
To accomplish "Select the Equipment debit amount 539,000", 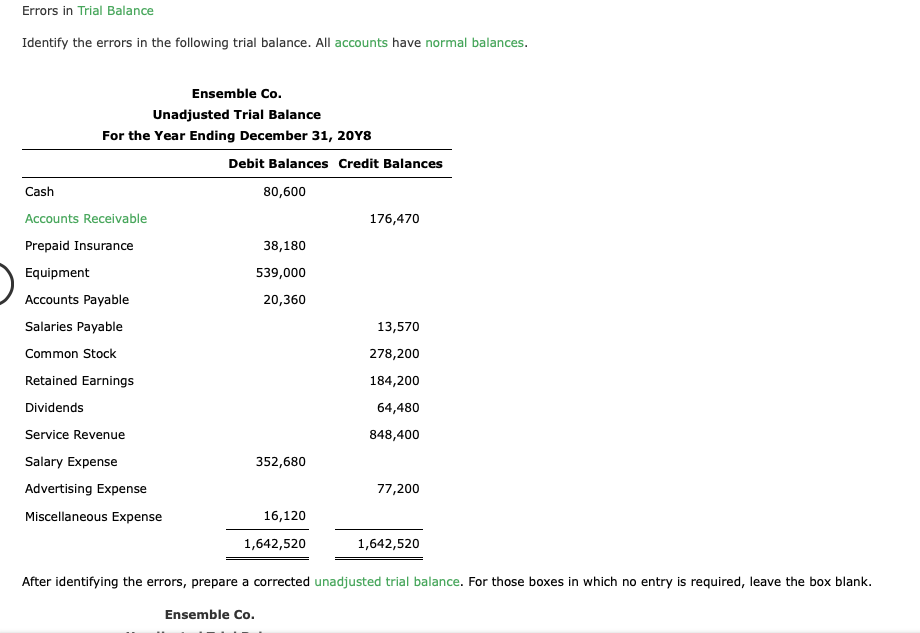I will pos(283,272).
